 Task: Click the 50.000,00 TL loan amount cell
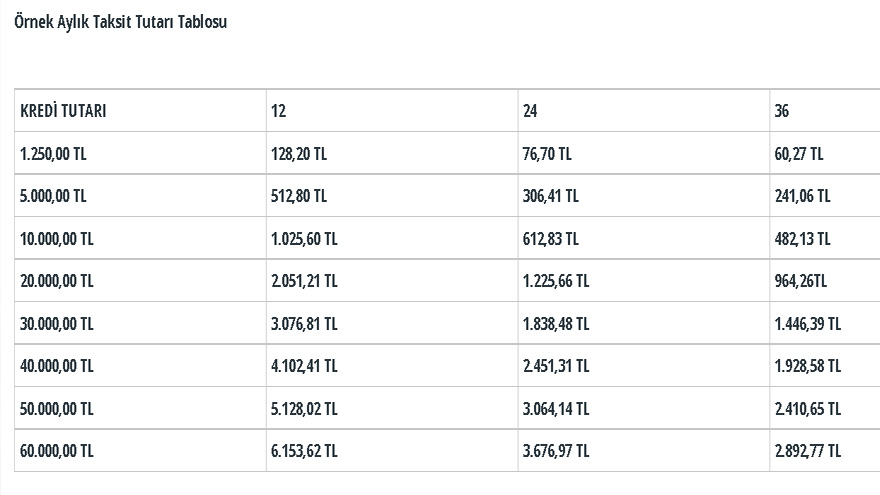click(140, 408)
